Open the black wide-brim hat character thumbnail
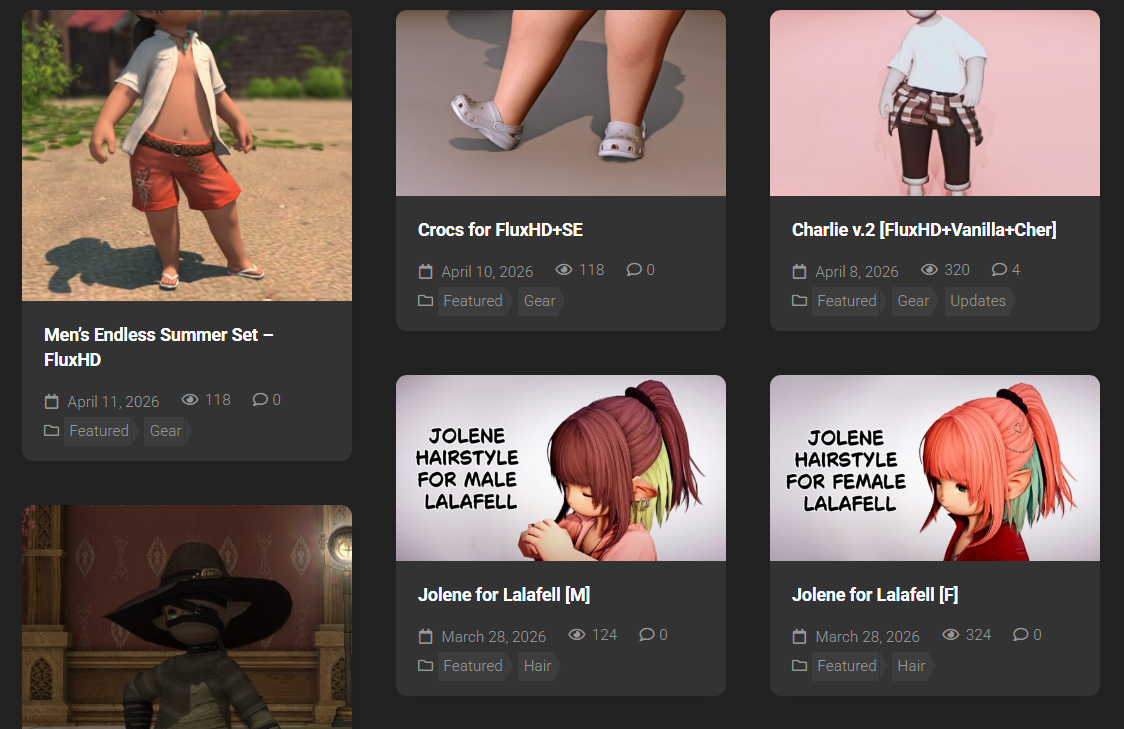The image size is (1124, 729). tap(186, 617)
